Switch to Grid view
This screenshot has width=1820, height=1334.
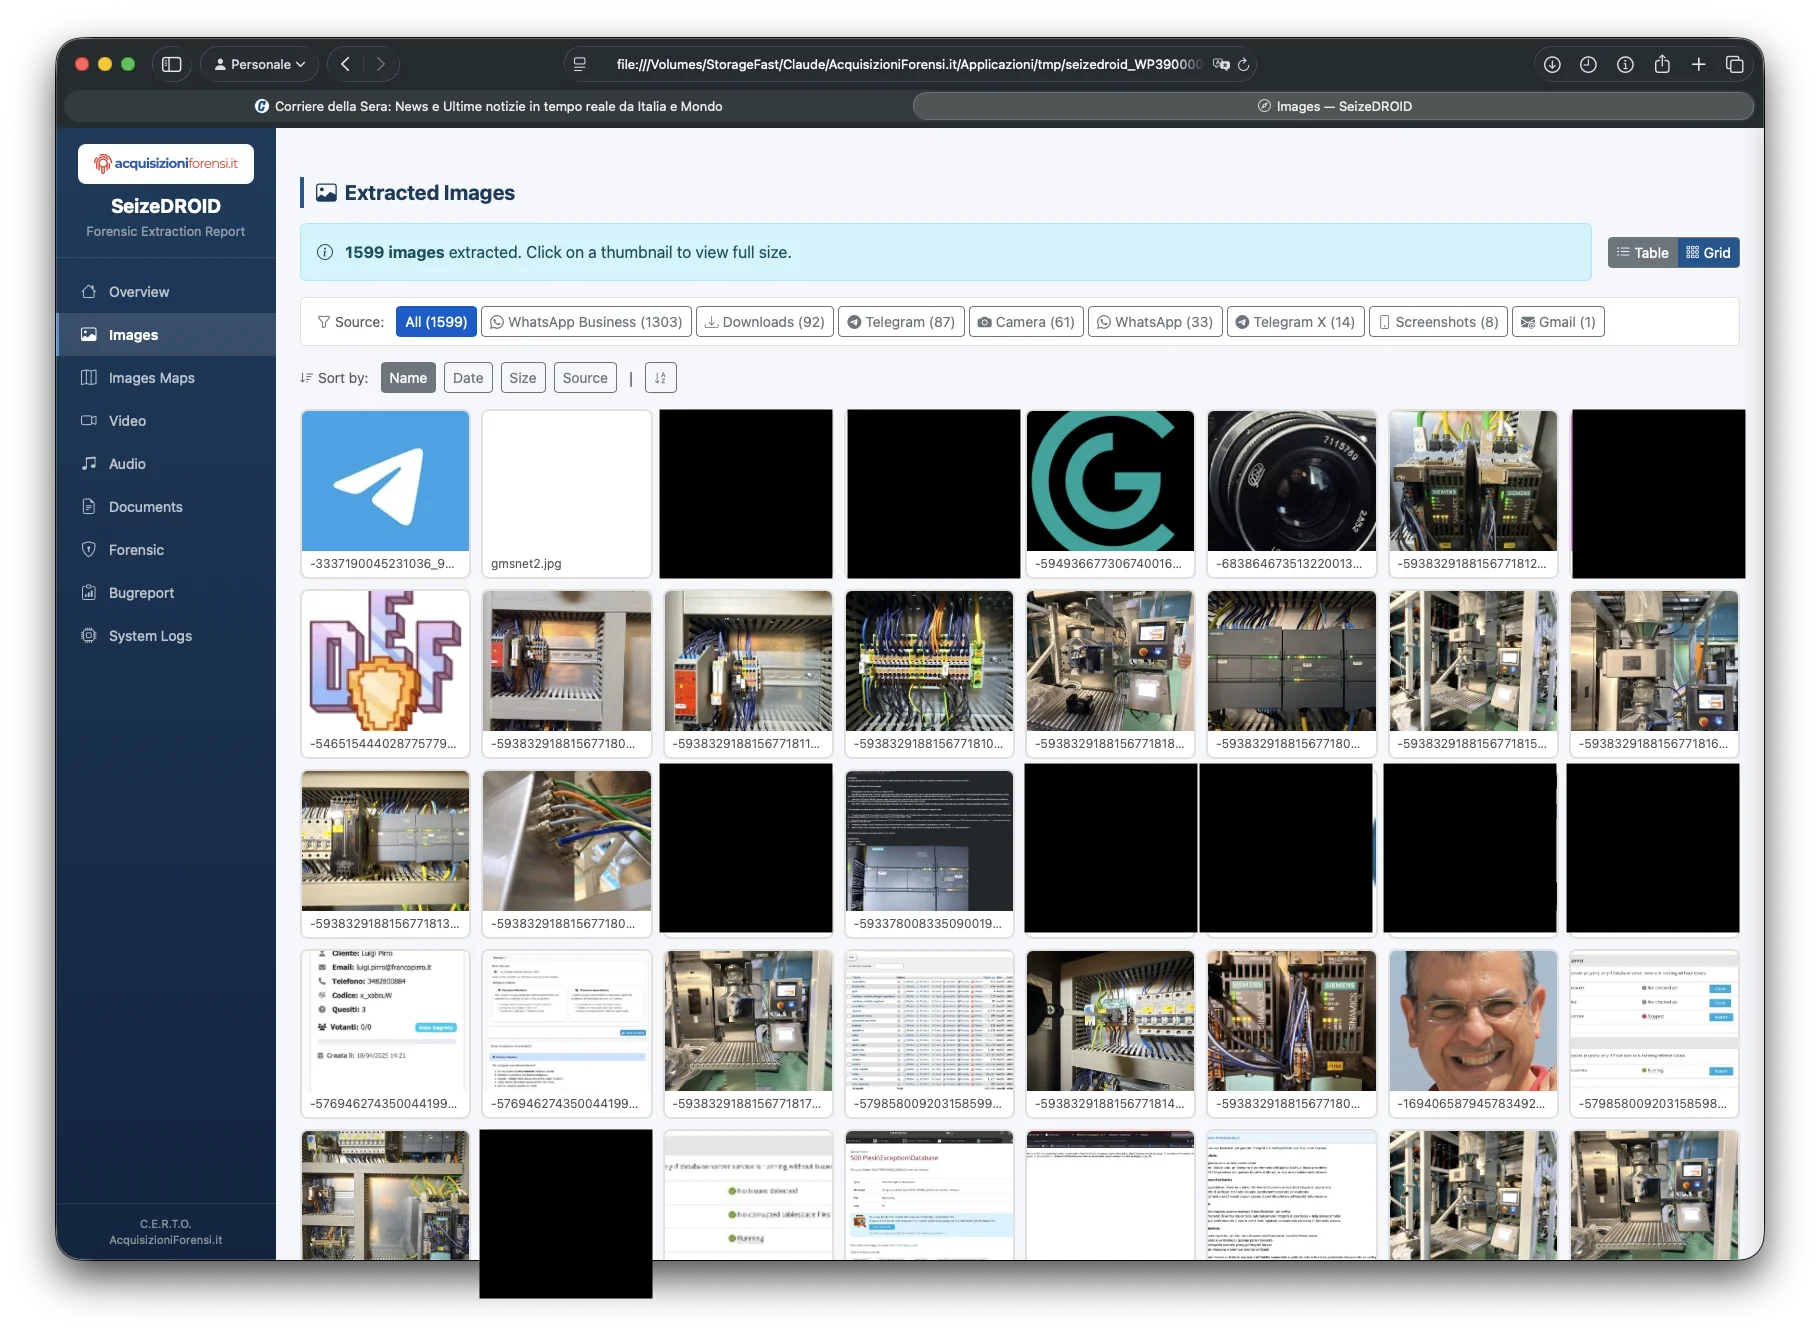point(1708,253)
